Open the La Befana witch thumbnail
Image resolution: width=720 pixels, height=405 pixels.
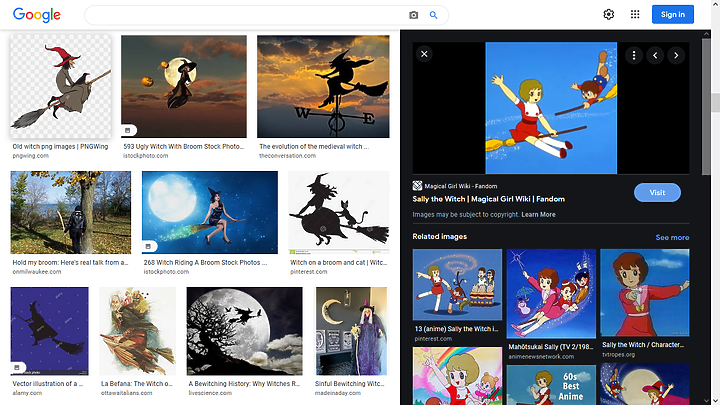(138, 331)
